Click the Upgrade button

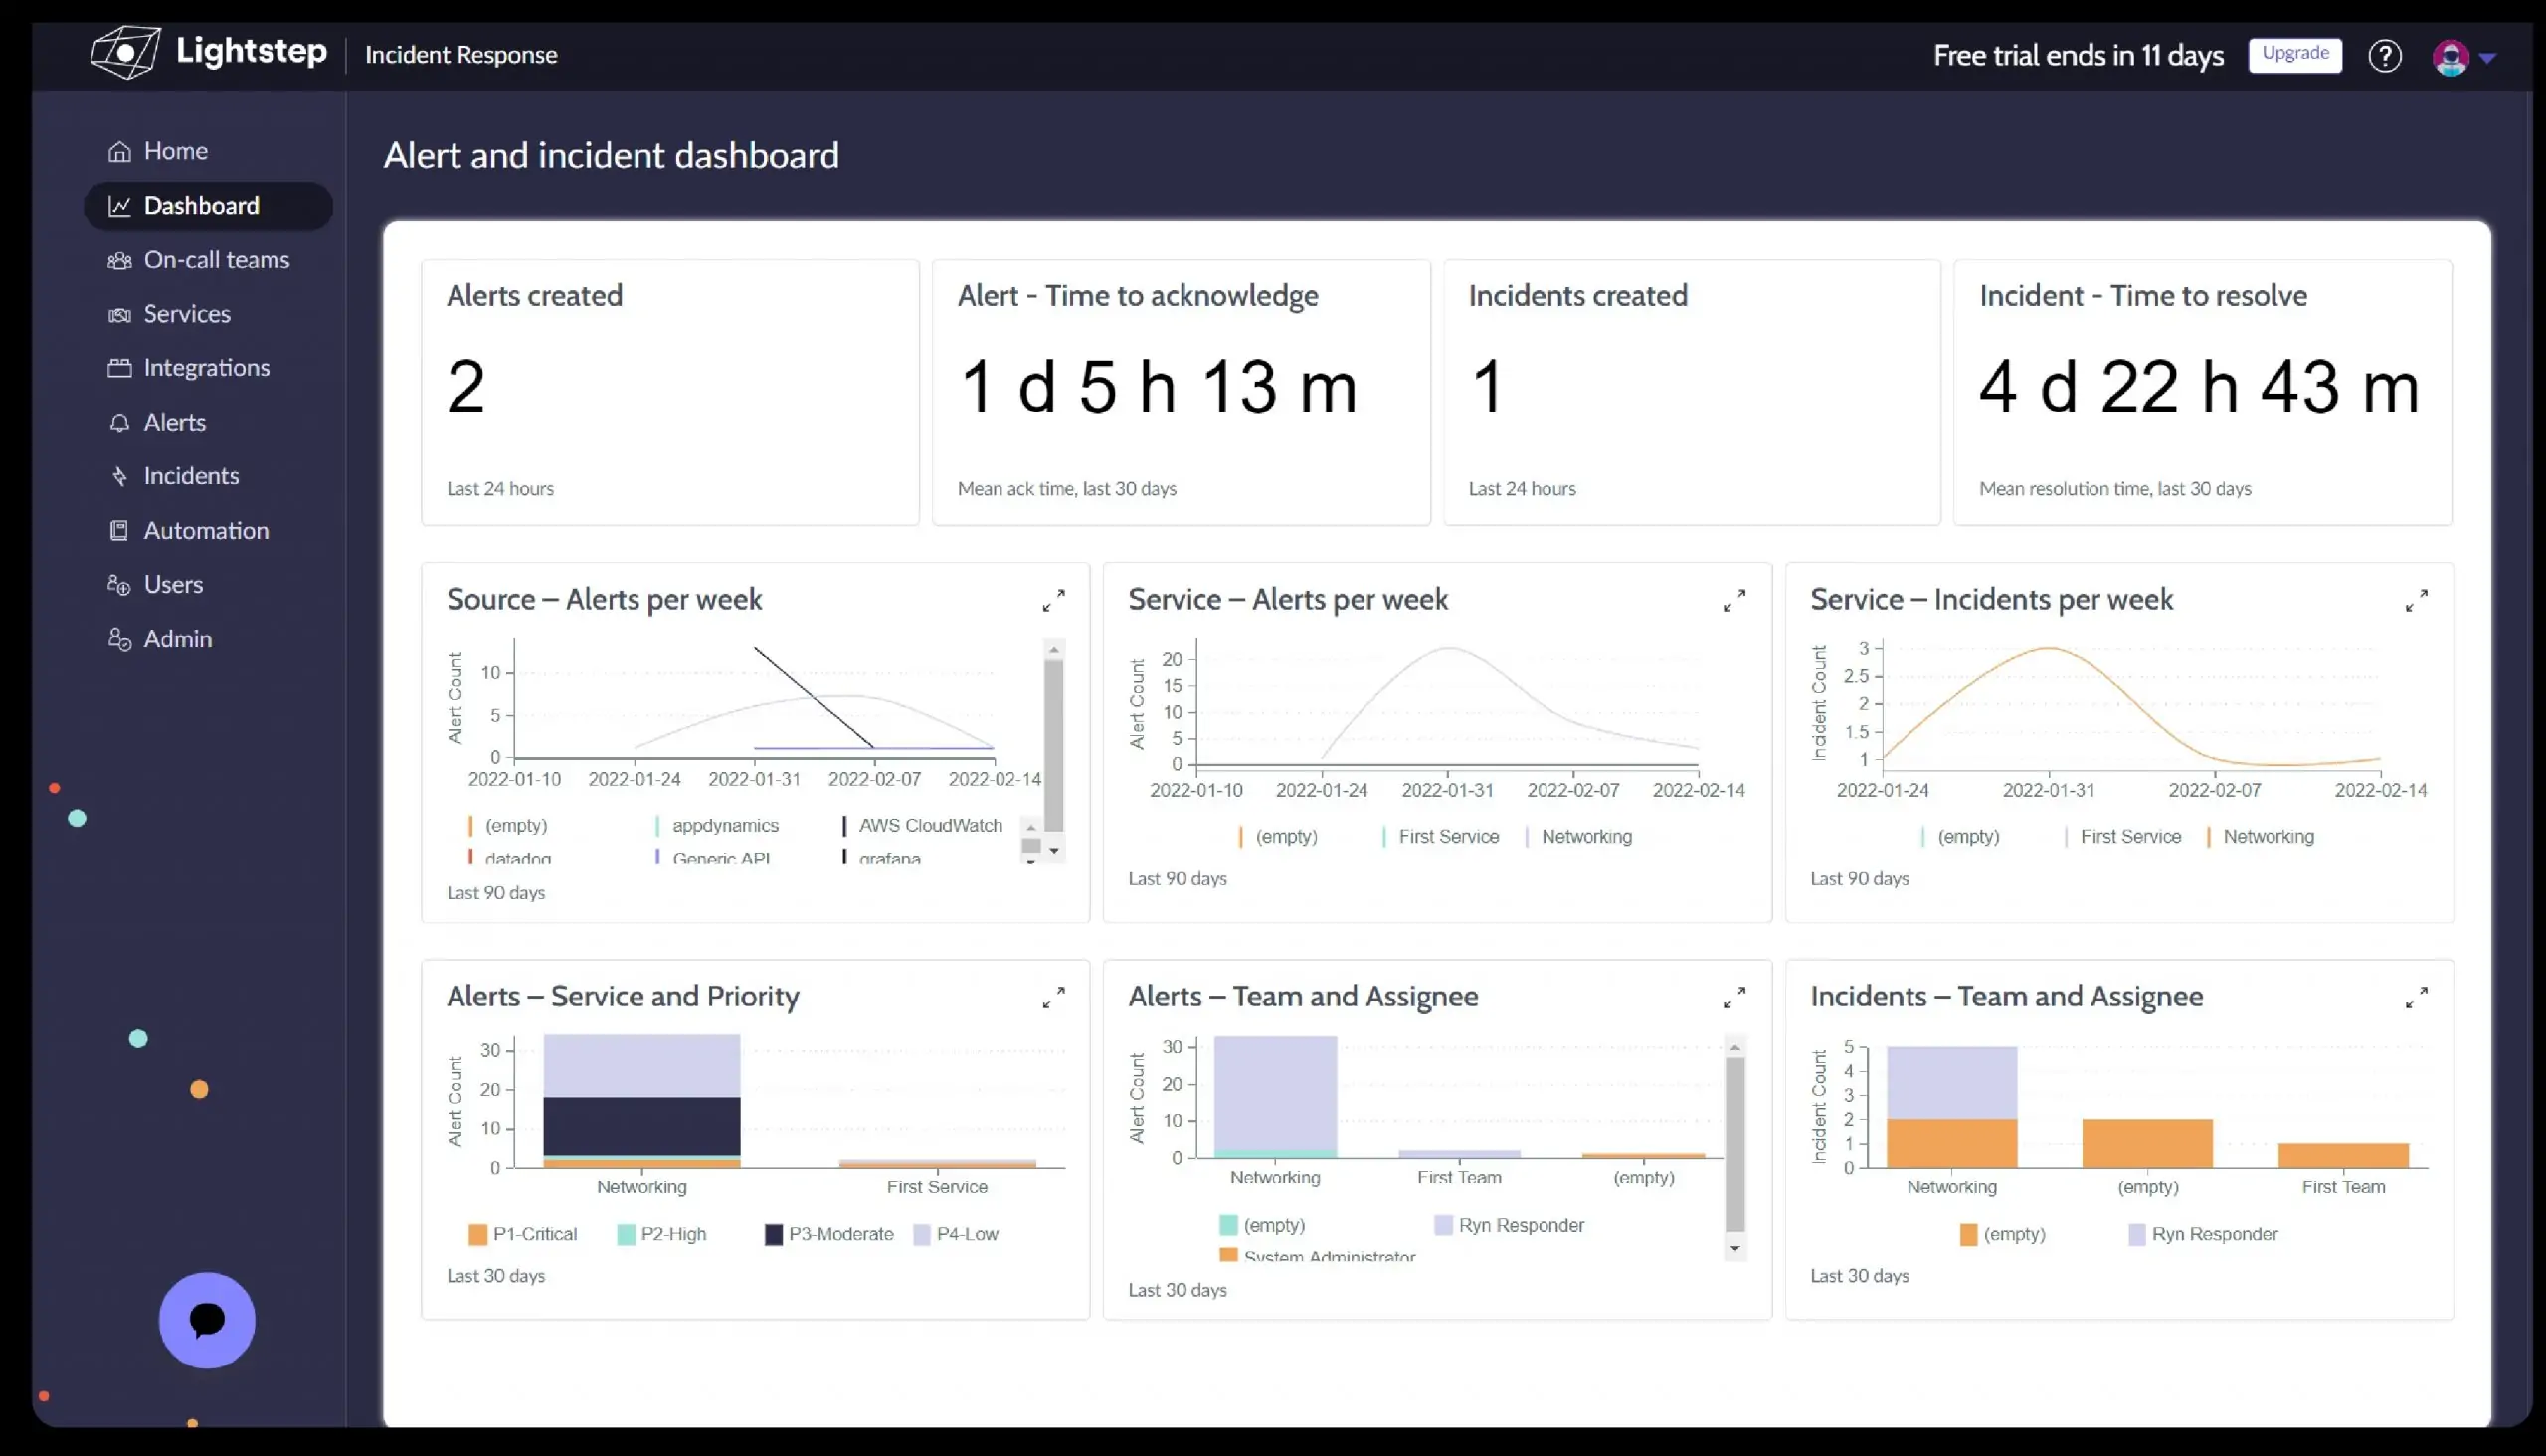(x=2294, y=54)
